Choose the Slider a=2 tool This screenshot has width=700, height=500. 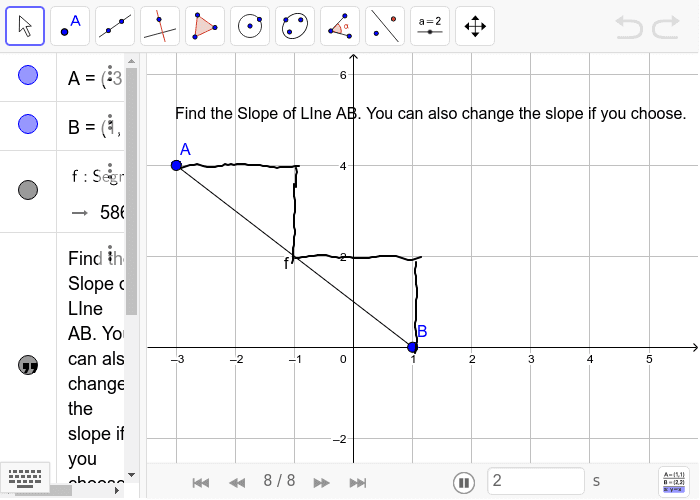point(430,26)
